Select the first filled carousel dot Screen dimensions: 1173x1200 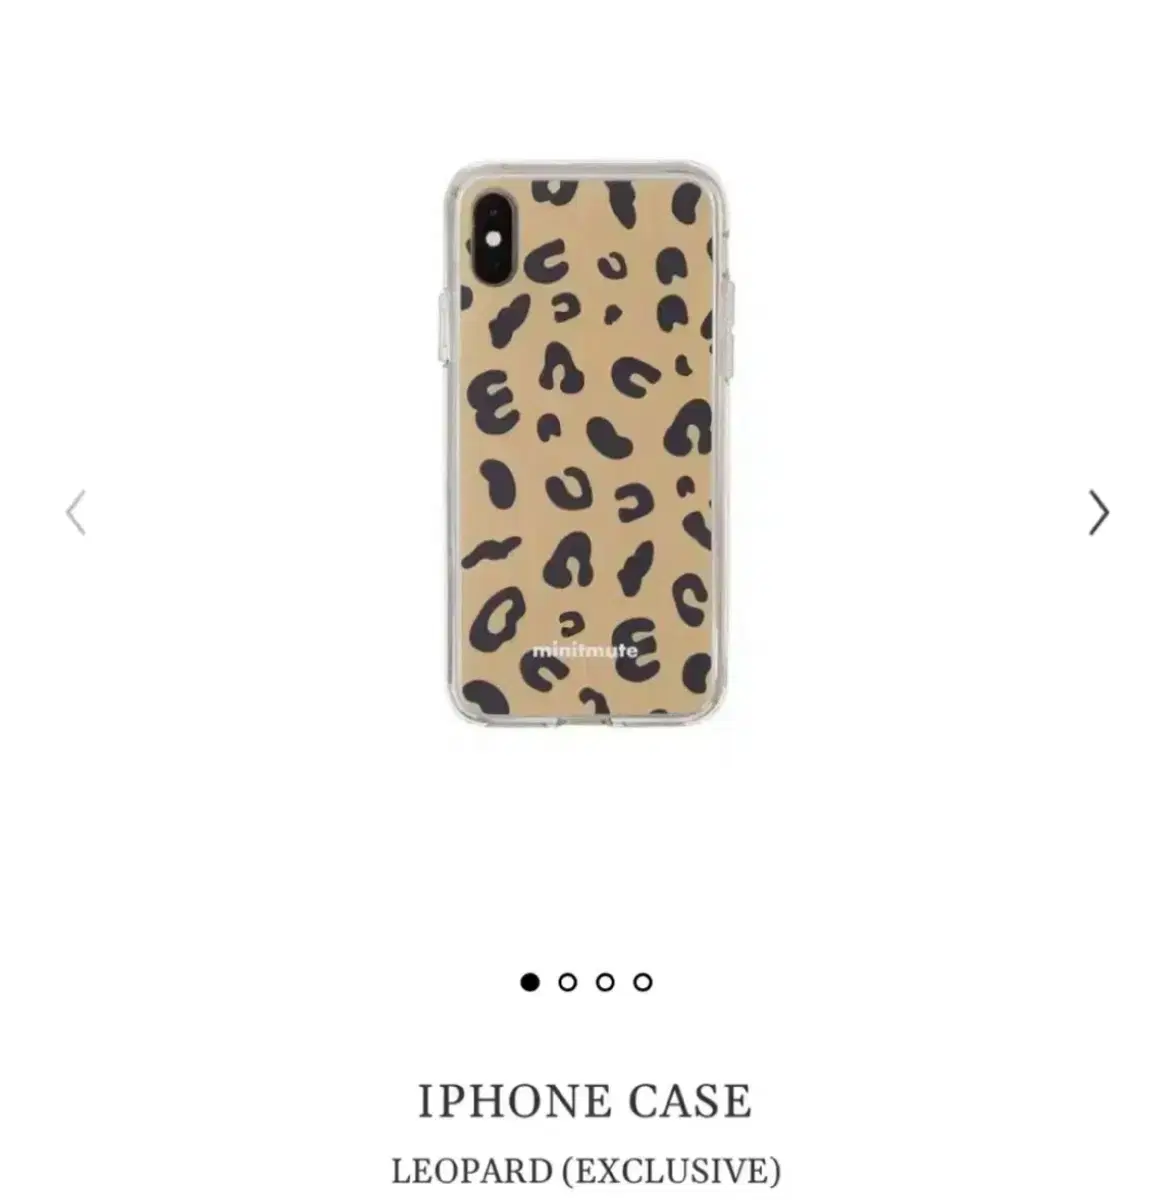530,982
